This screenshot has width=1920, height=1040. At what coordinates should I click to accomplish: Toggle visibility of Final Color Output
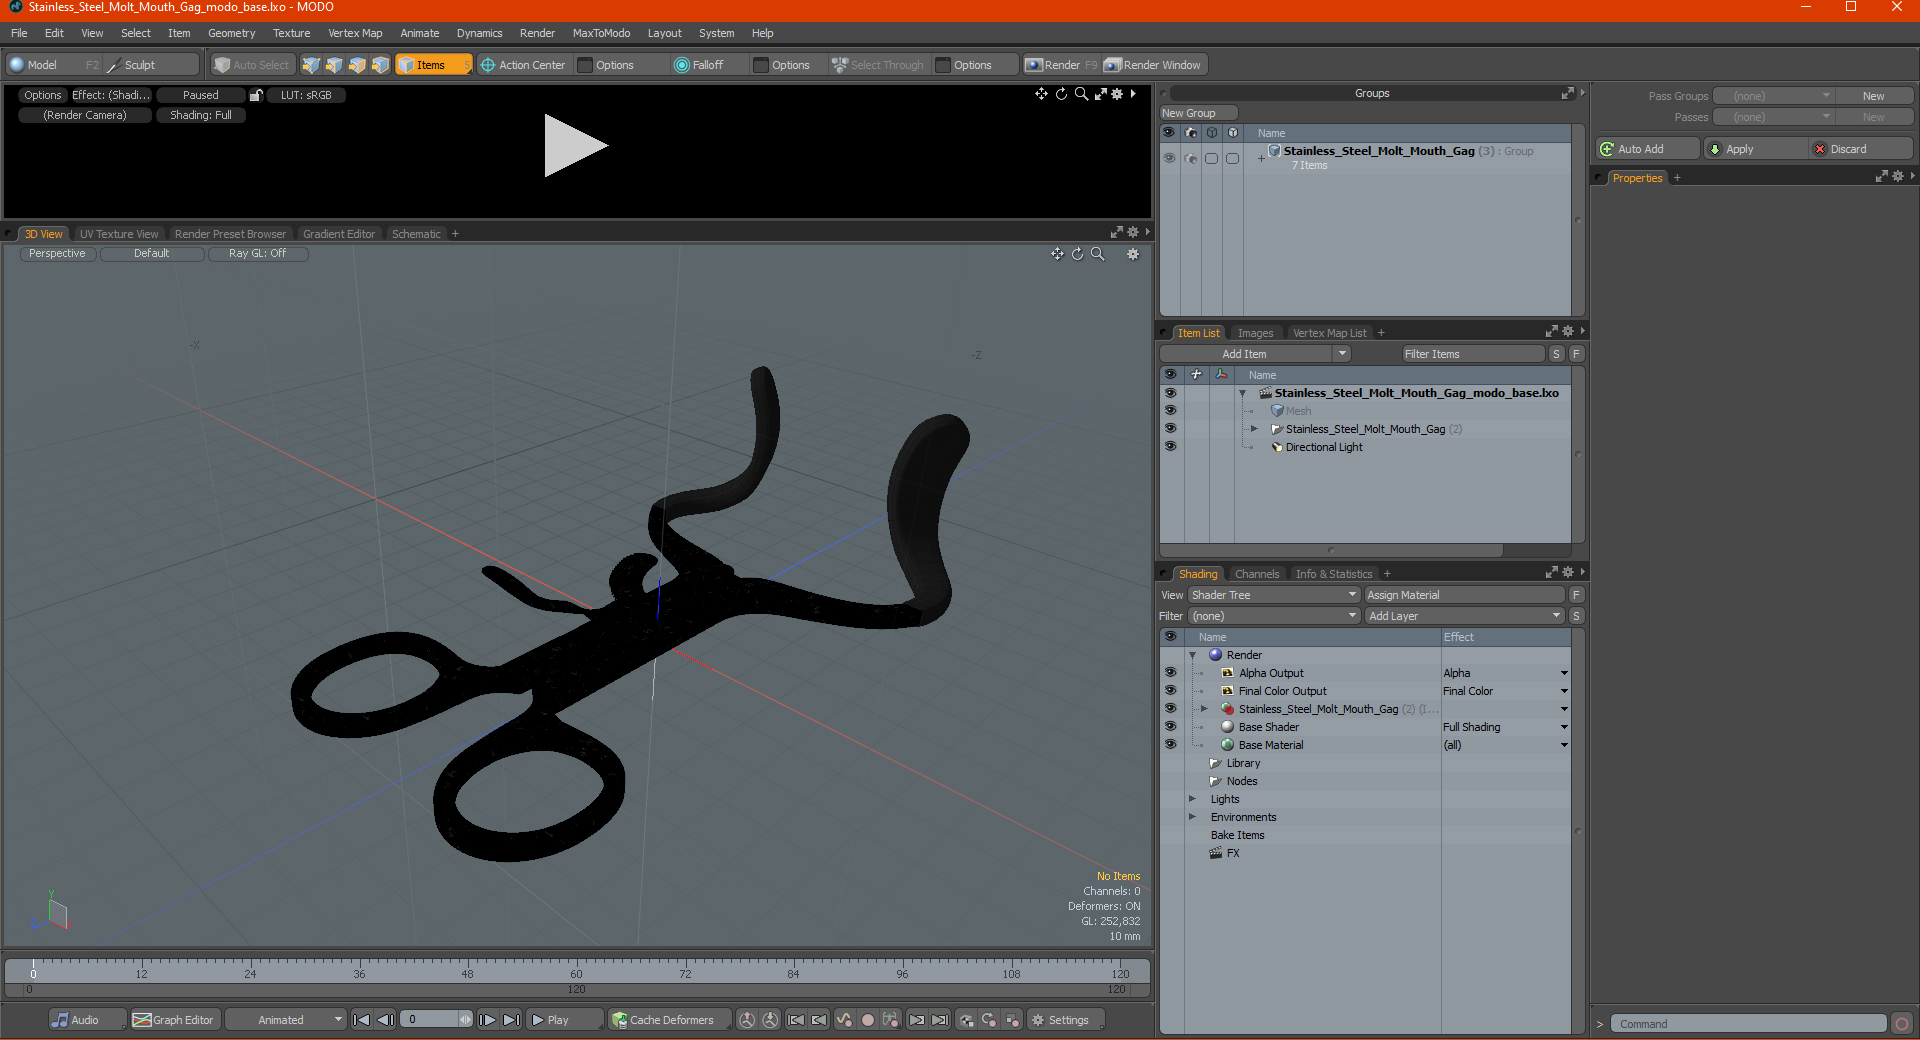click(x=1170, y=691)
